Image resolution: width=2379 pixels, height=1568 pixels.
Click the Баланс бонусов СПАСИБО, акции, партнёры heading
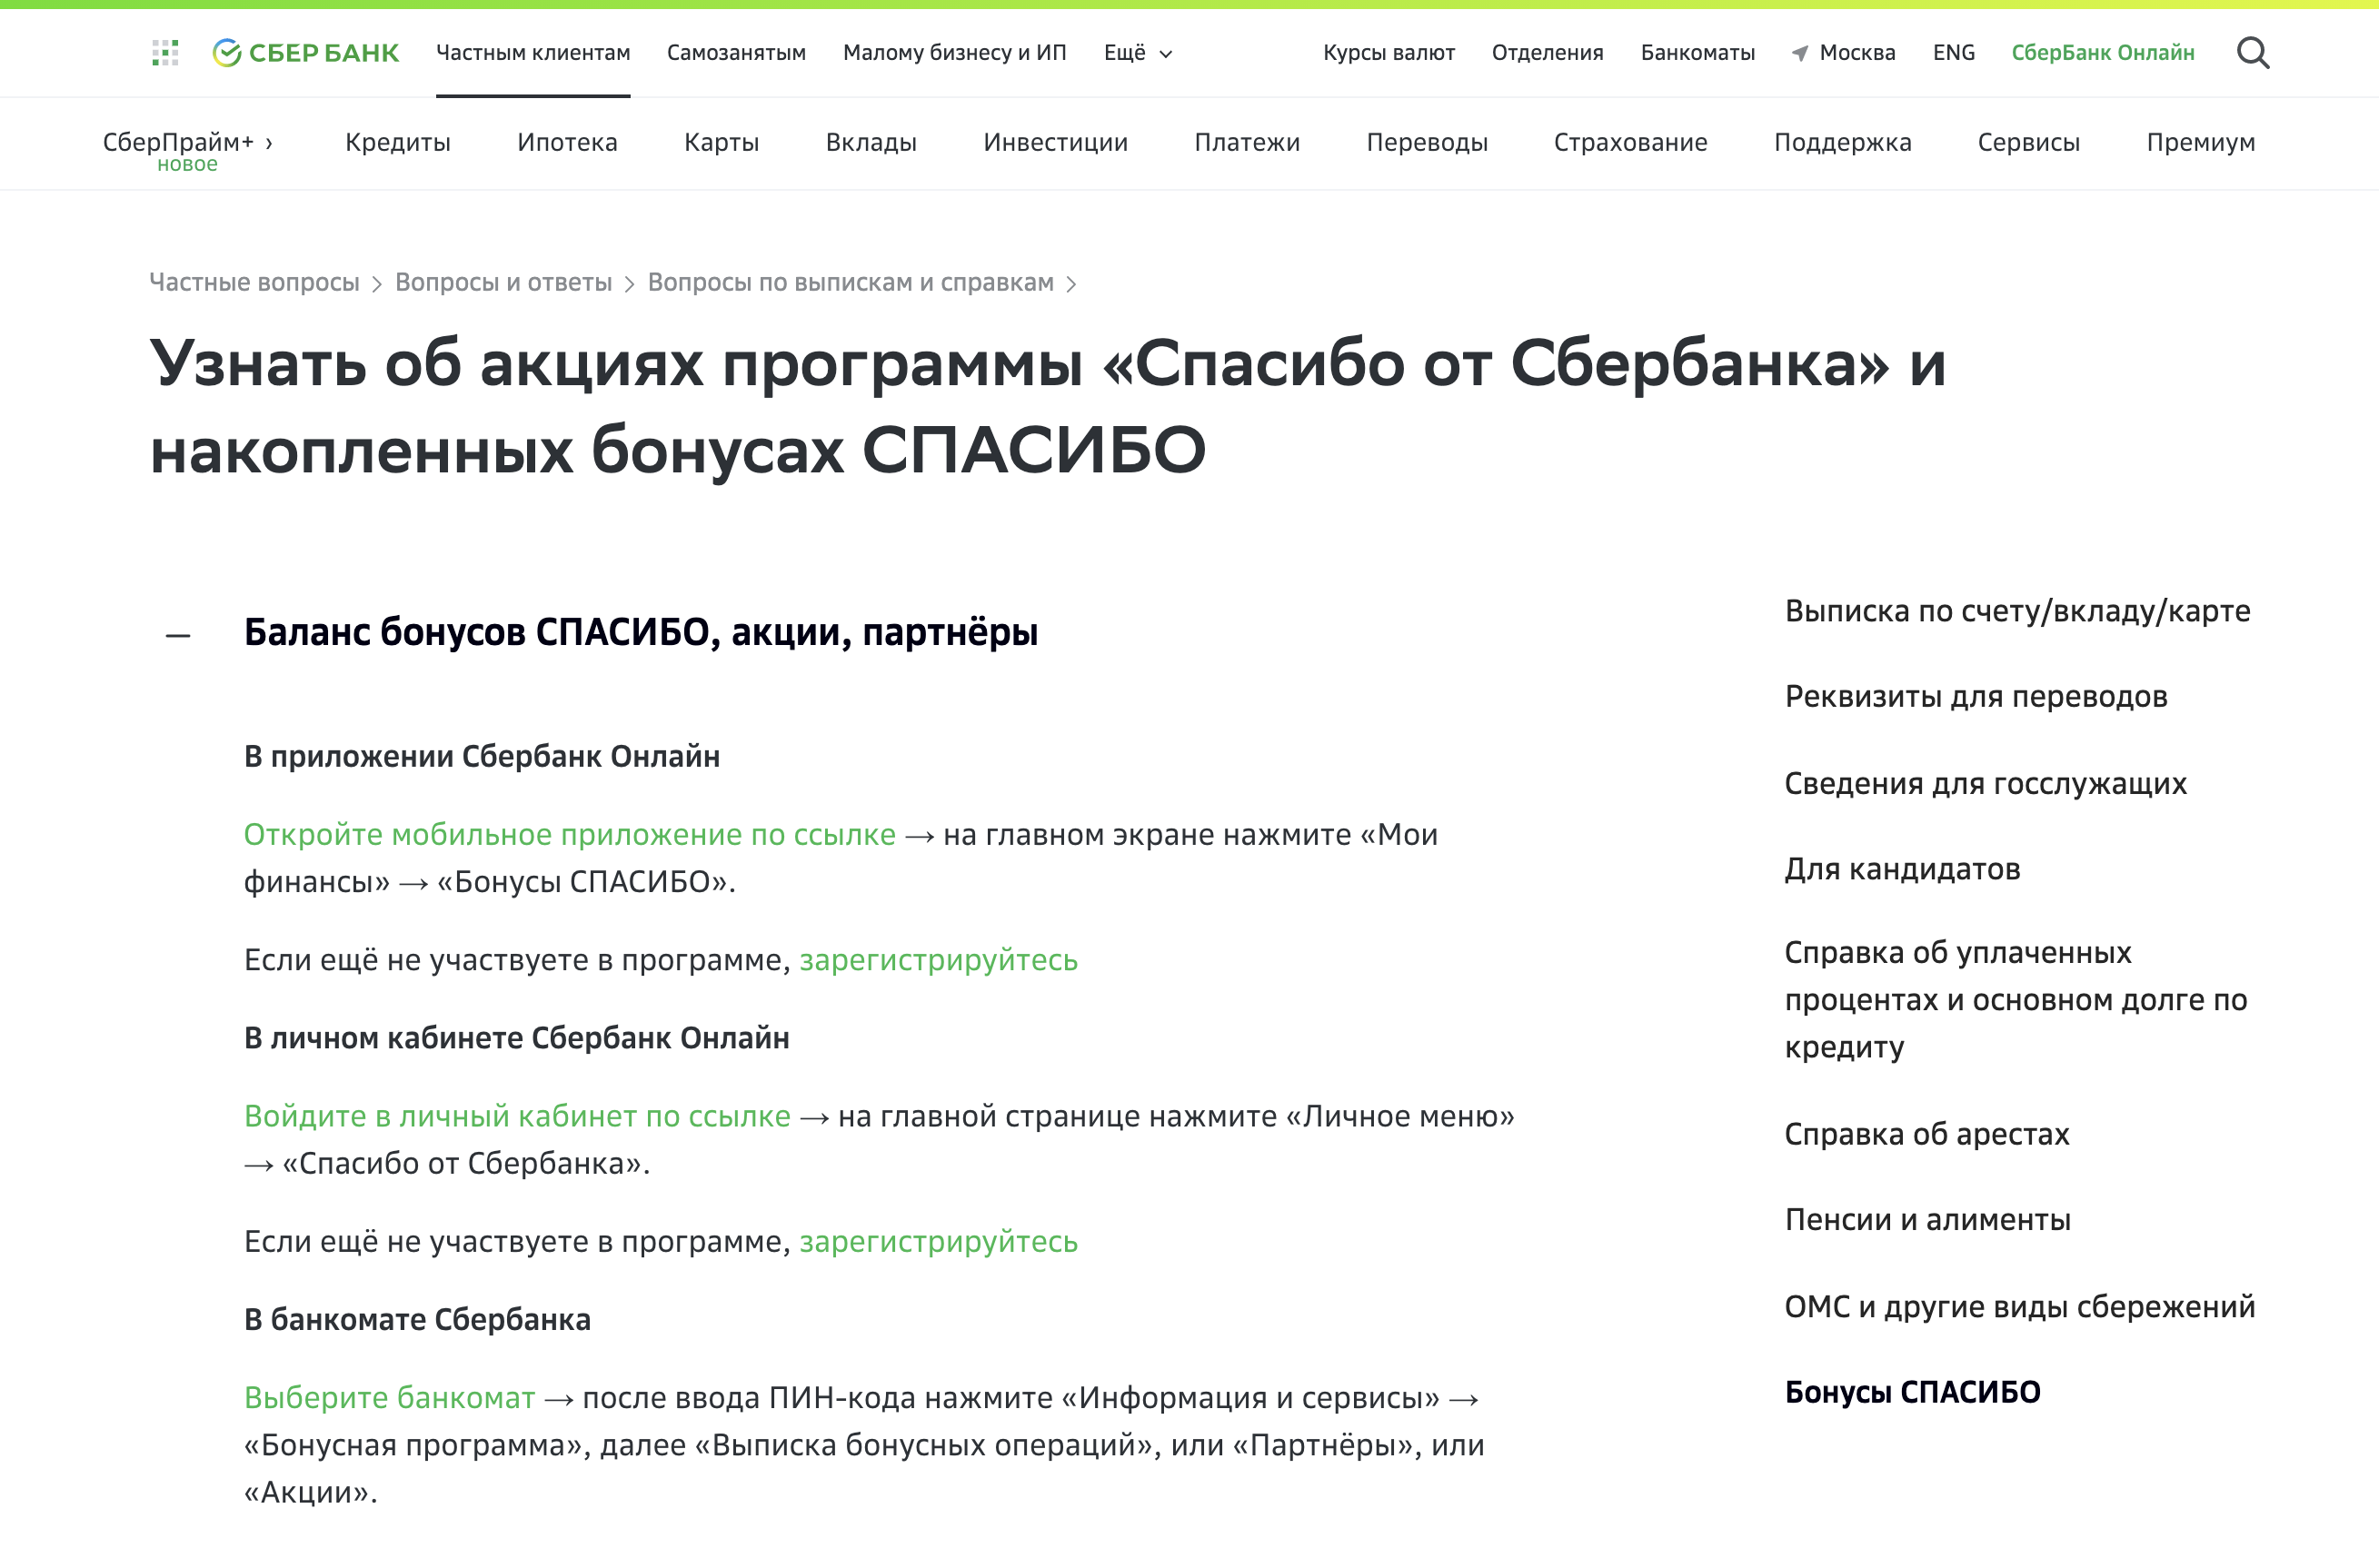pyautogui.click(x=640, y=633)
